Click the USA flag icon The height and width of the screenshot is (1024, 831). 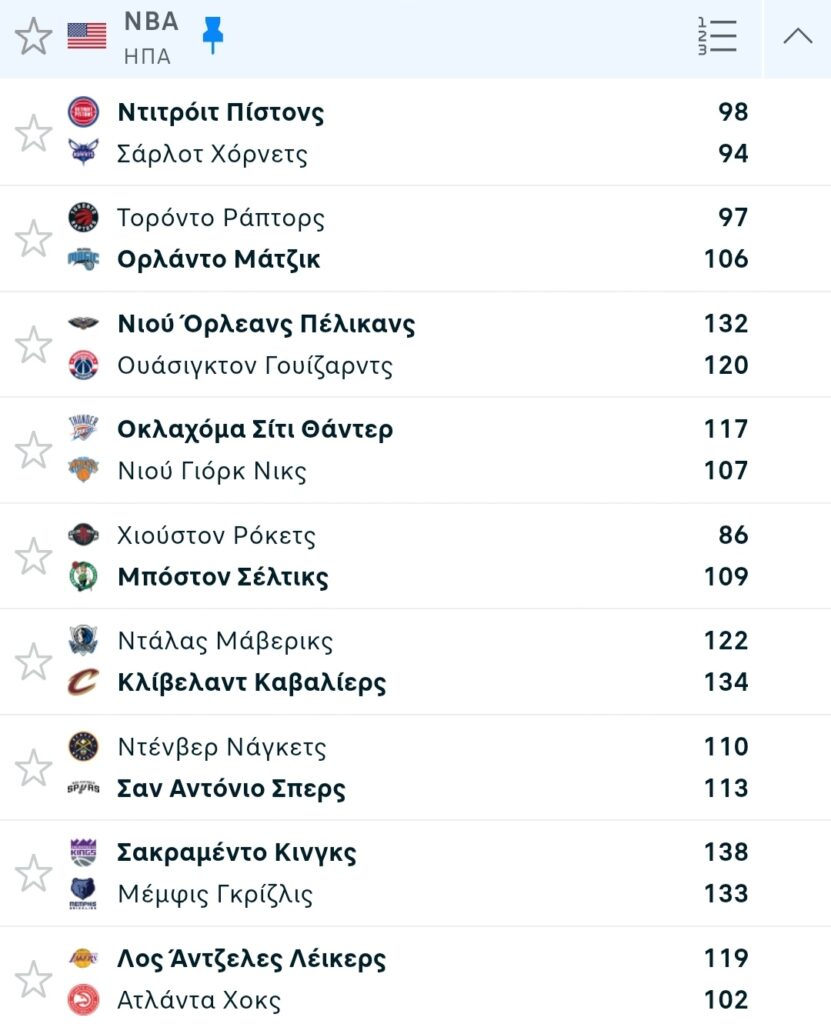click(87, 37)
